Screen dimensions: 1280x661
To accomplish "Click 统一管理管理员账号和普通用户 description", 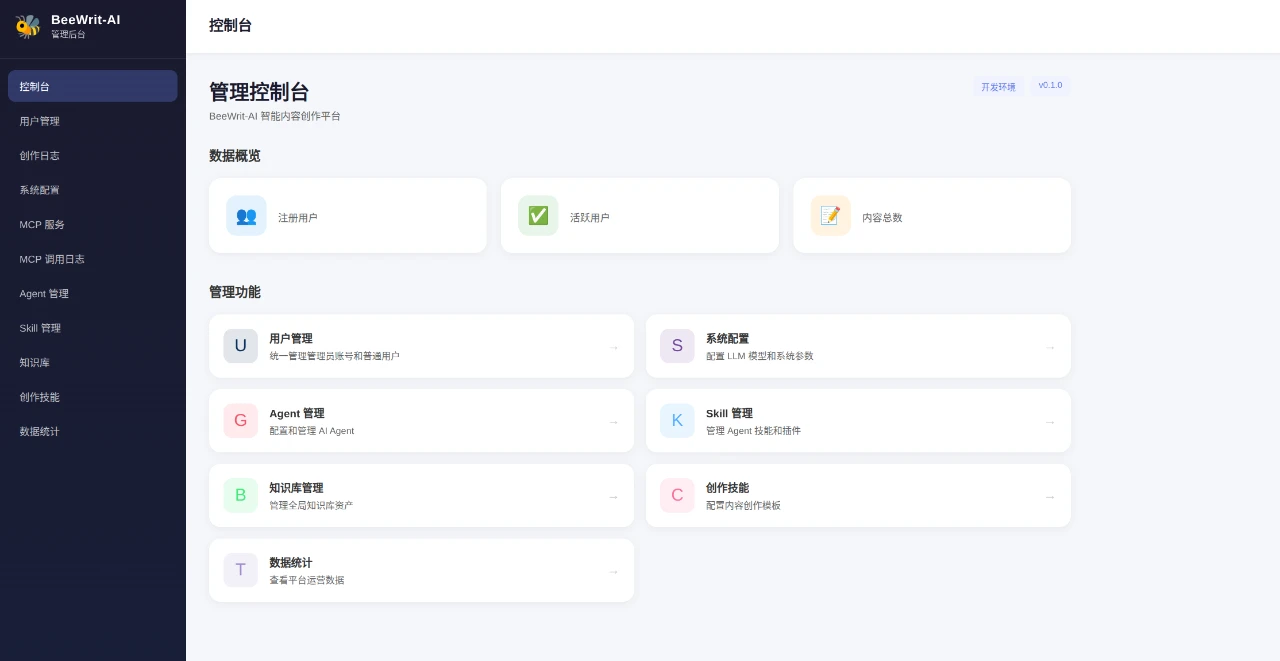I will tap(334, 356).
